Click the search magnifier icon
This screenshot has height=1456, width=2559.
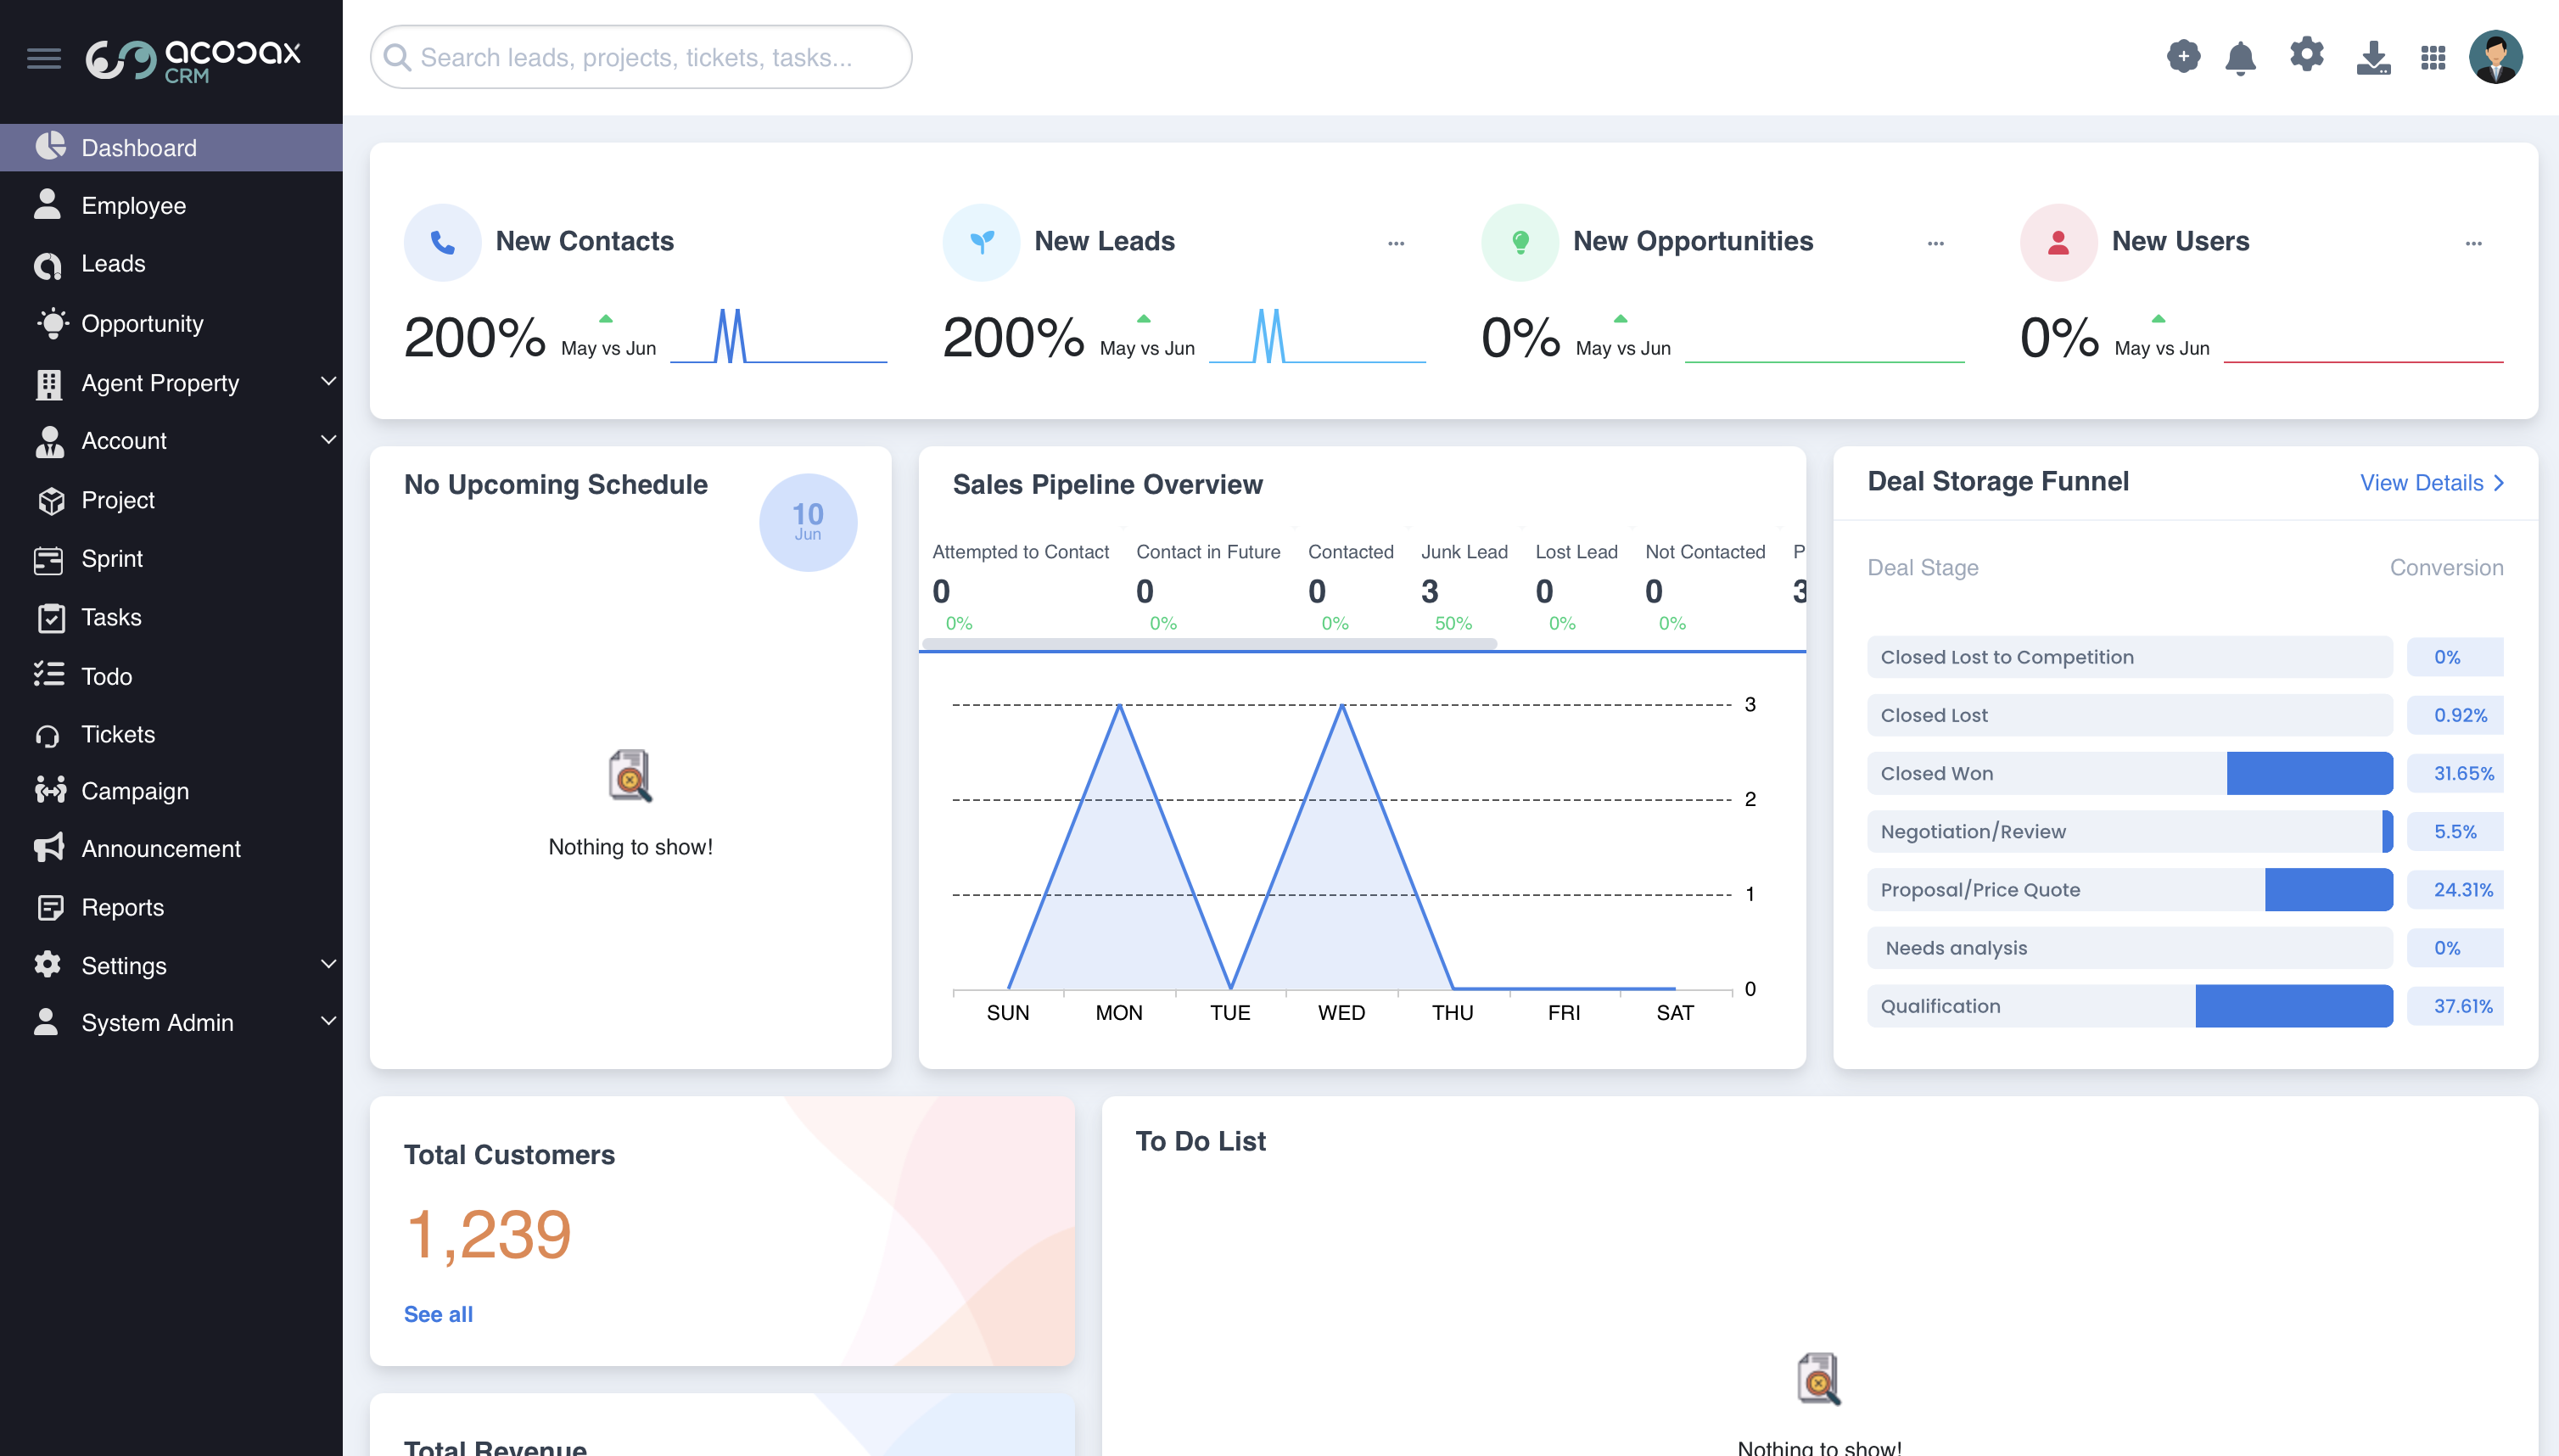pos(398,57)
